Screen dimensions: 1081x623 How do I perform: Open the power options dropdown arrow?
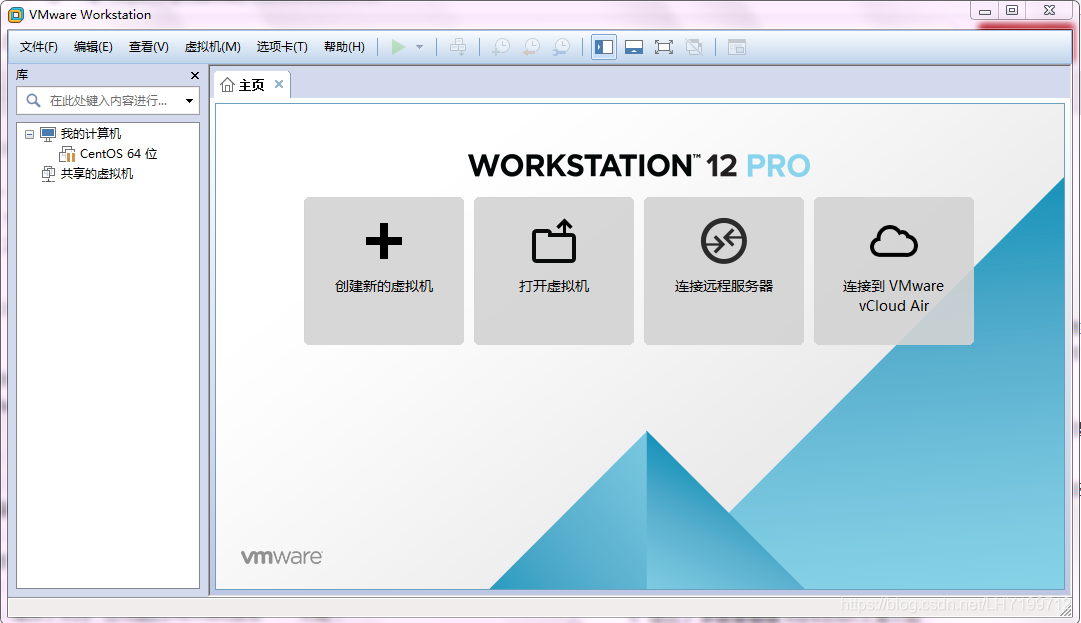(x=419, y=47)
